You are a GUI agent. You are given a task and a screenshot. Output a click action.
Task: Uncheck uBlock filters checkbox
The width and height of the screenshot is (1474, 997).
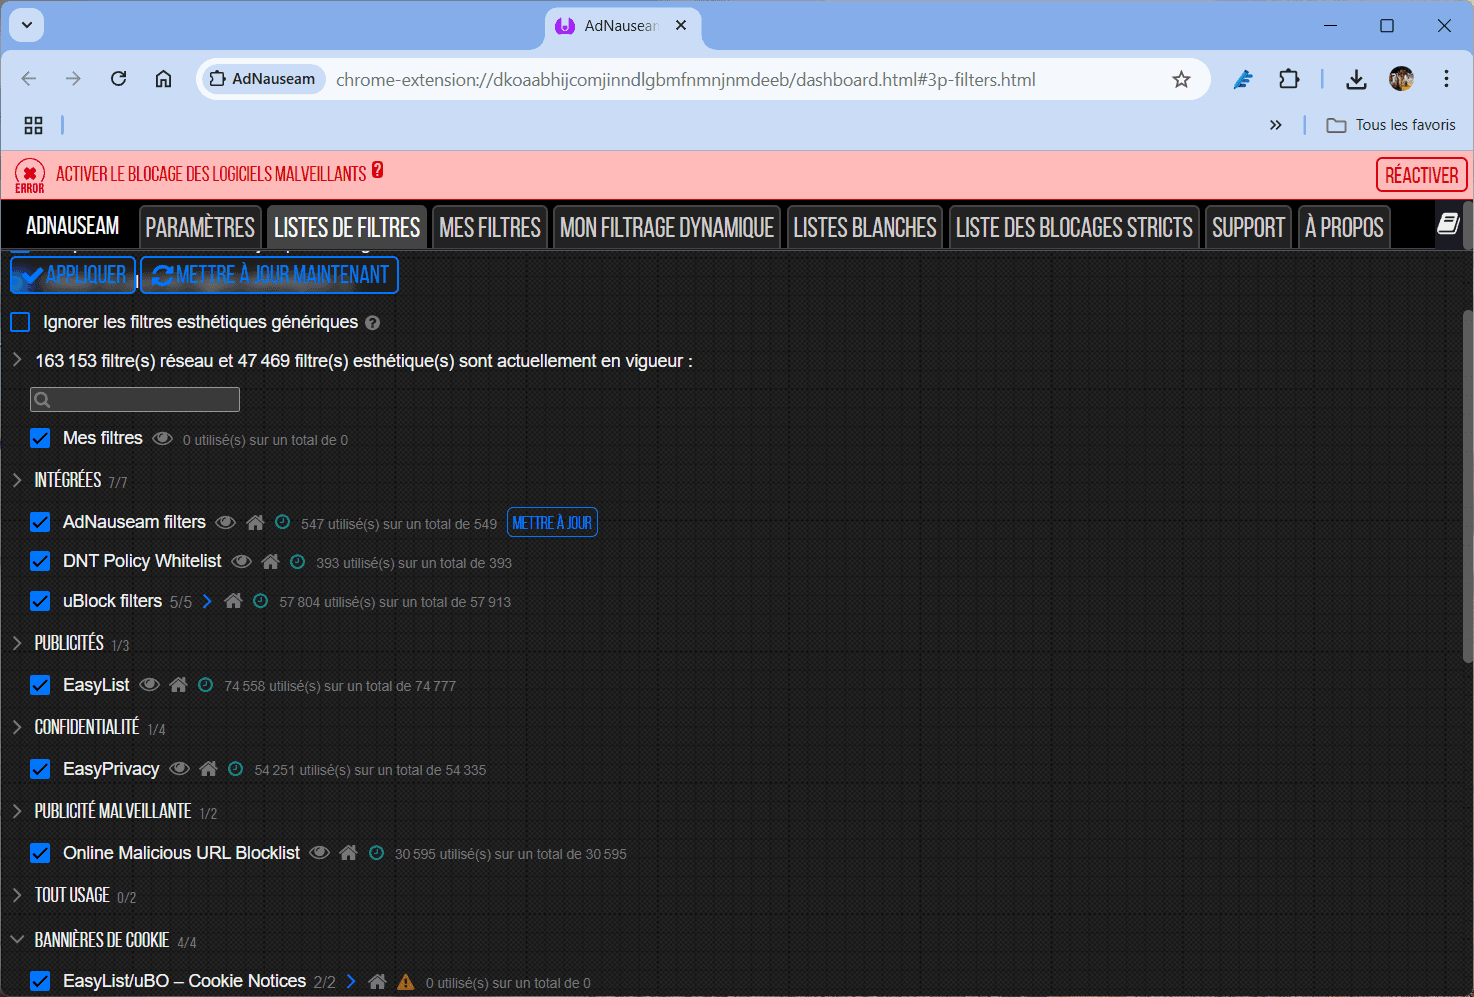[40, 601]
